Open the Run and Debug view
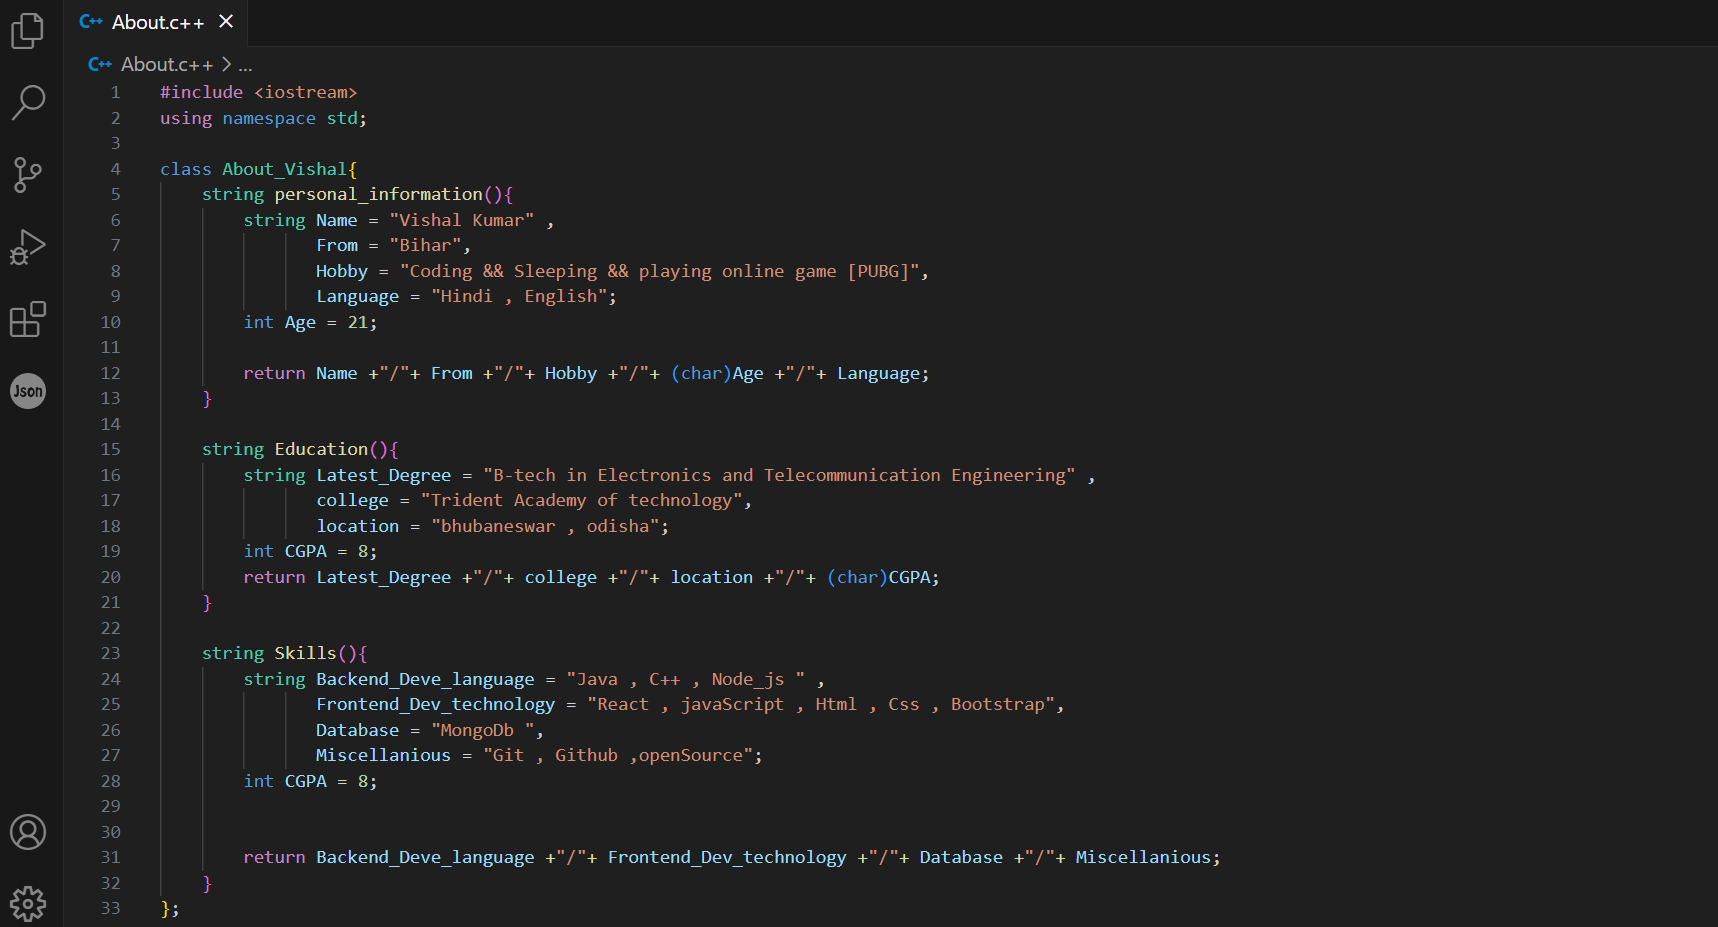 [28, 247]
